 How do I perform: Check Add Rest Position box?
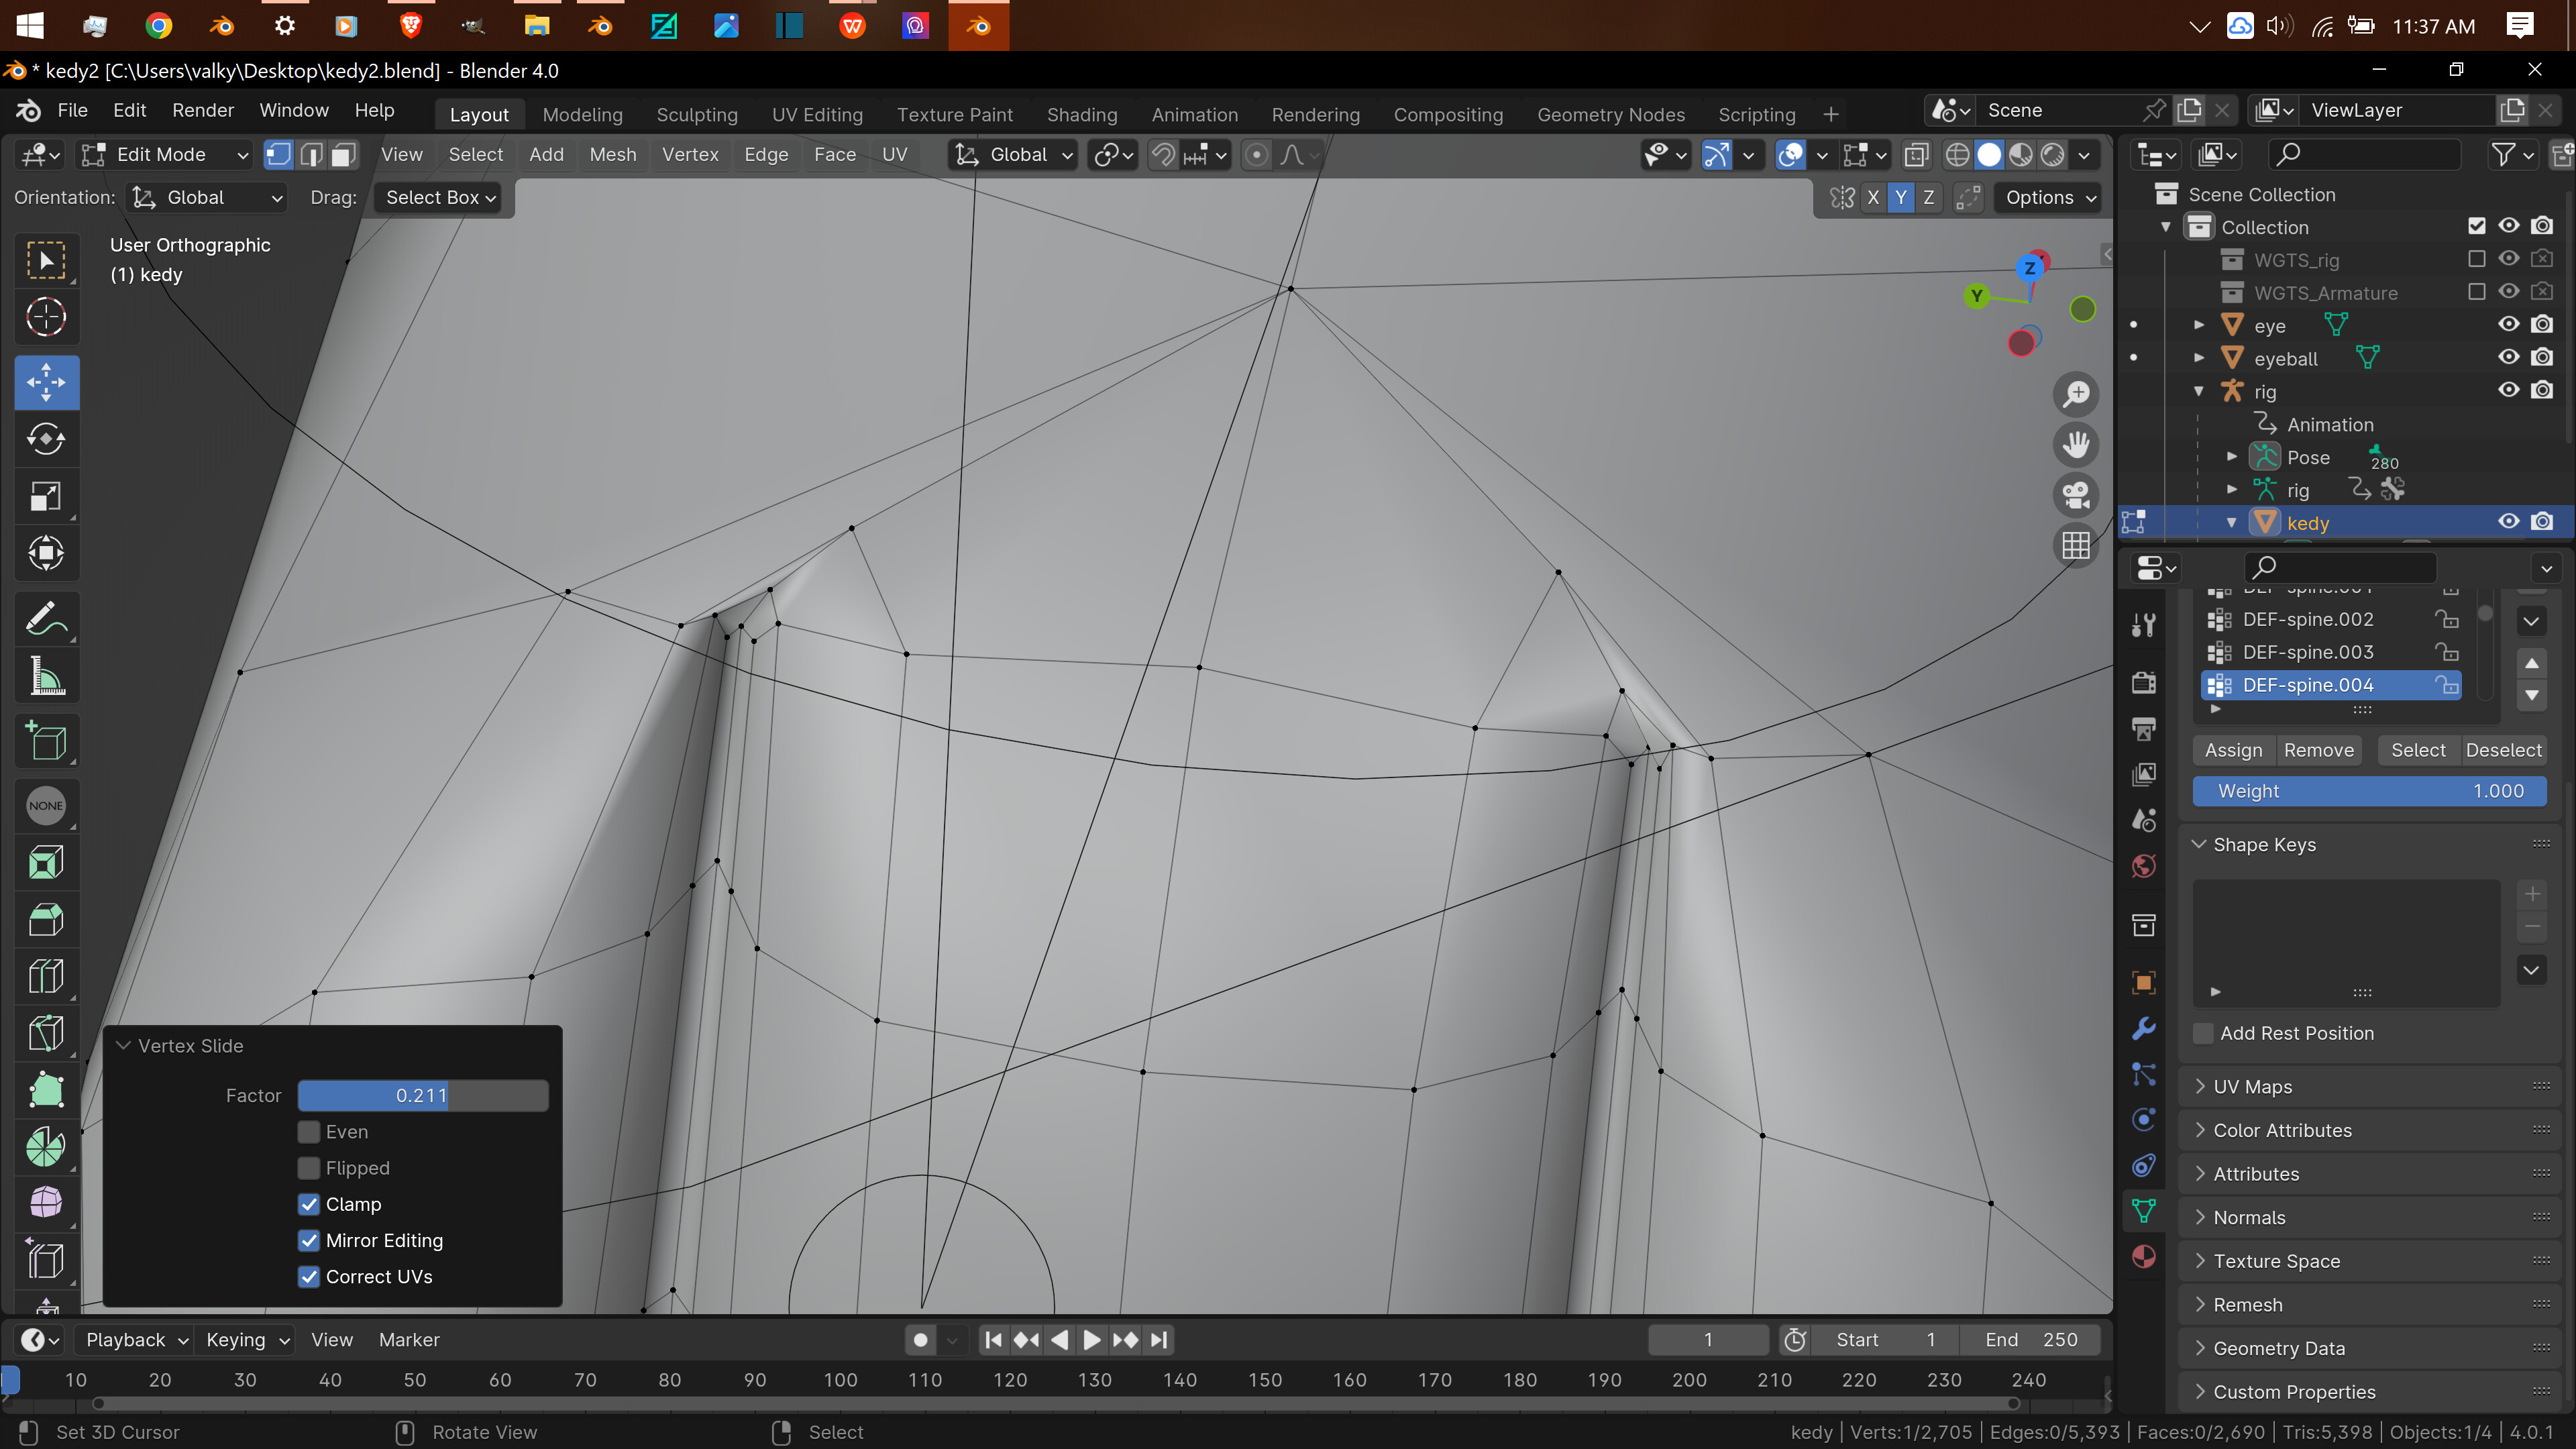pos(2203,1033)
